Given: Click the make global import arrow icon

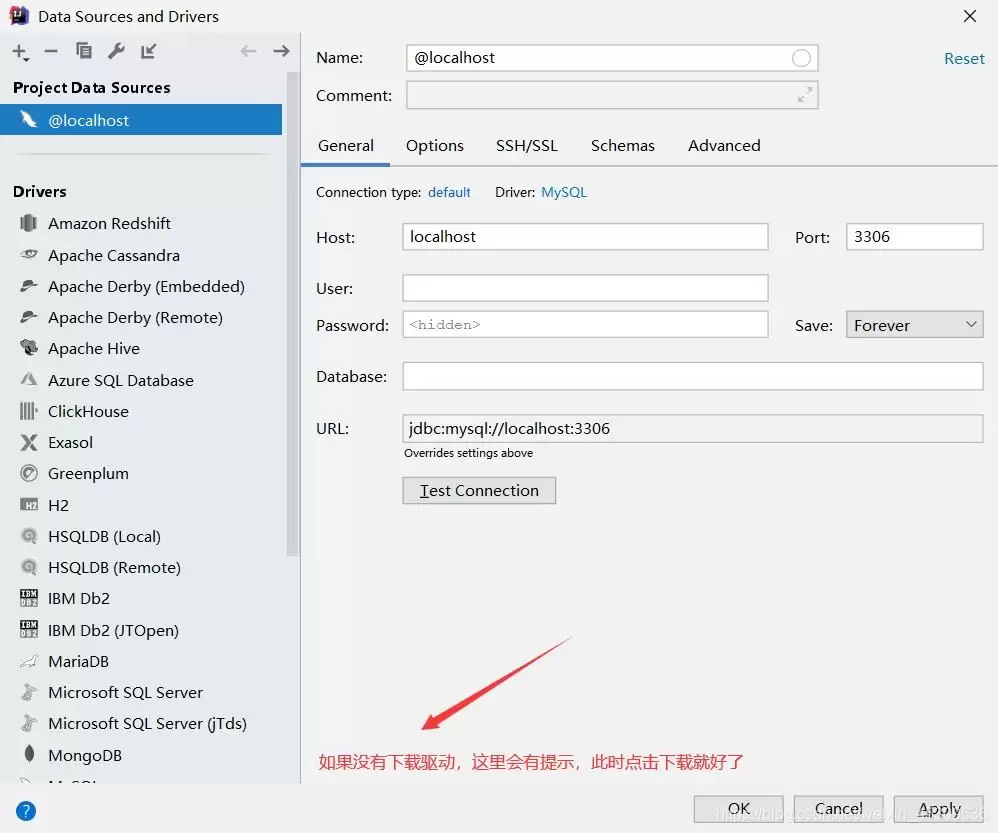Looking at the screenshot, I should 148,51.
